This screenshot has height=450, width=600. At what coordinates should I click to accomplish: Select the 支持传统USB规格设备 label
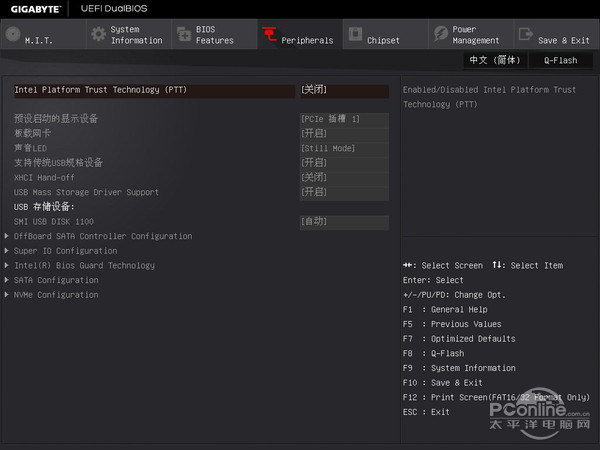coord(58,163)
